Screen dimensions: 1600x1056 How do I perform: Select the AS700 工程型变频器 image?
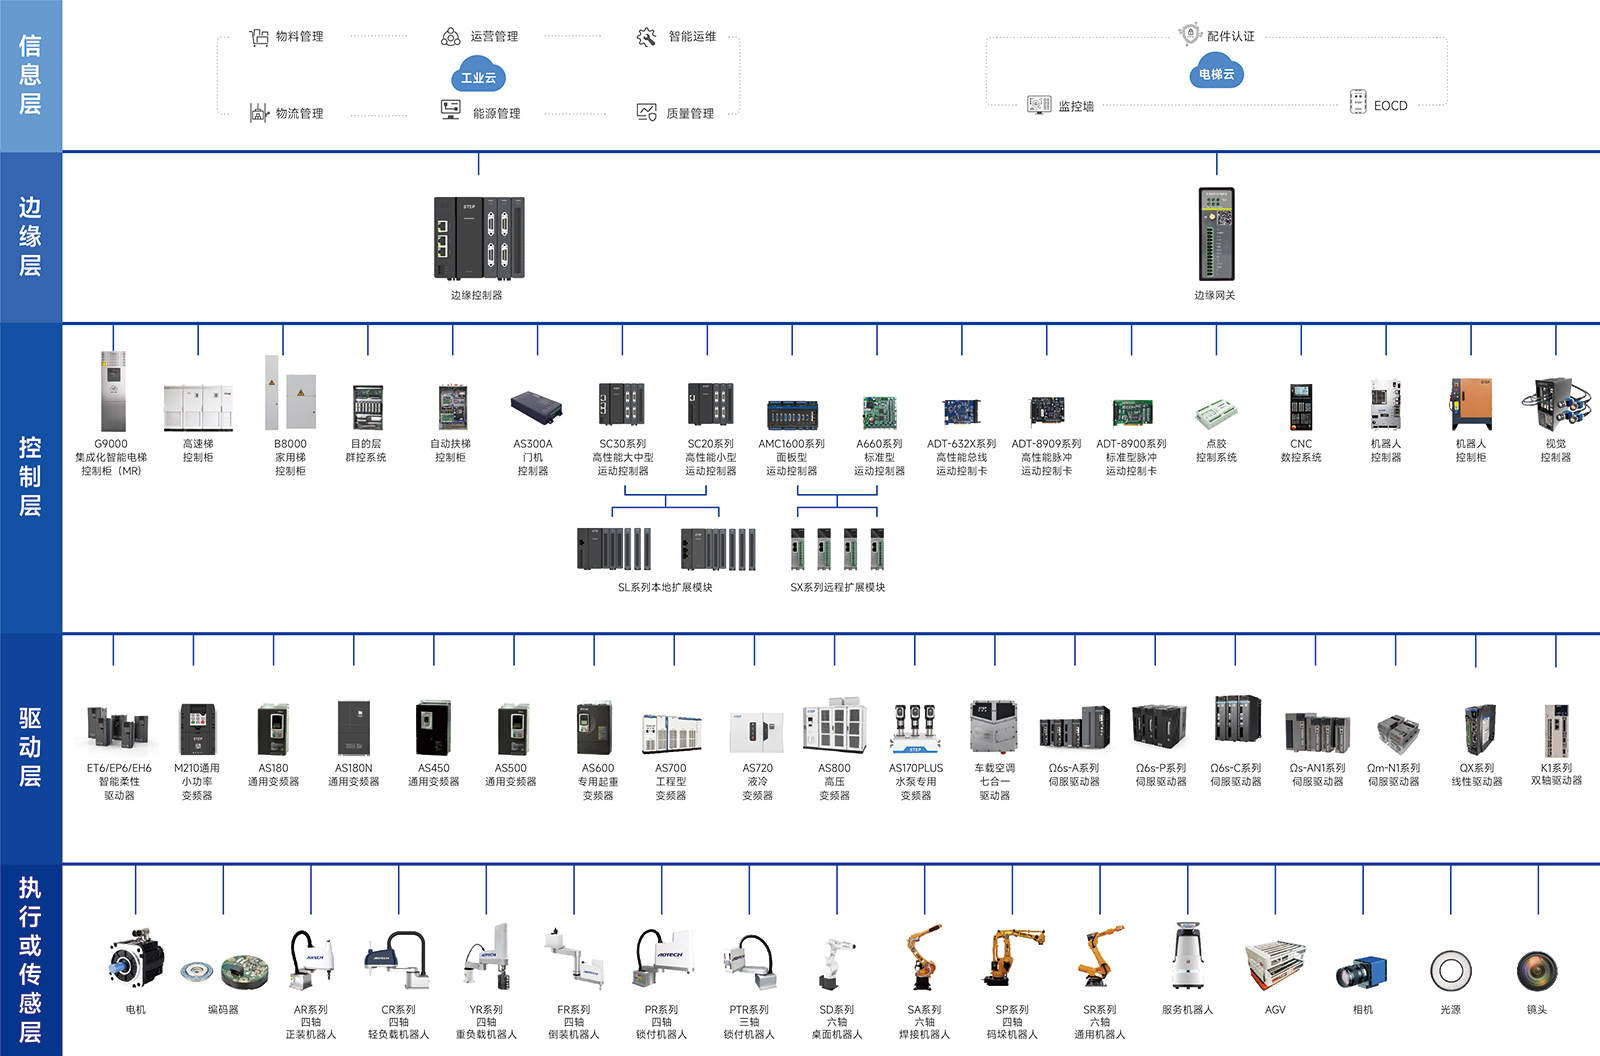click(672, 734)
